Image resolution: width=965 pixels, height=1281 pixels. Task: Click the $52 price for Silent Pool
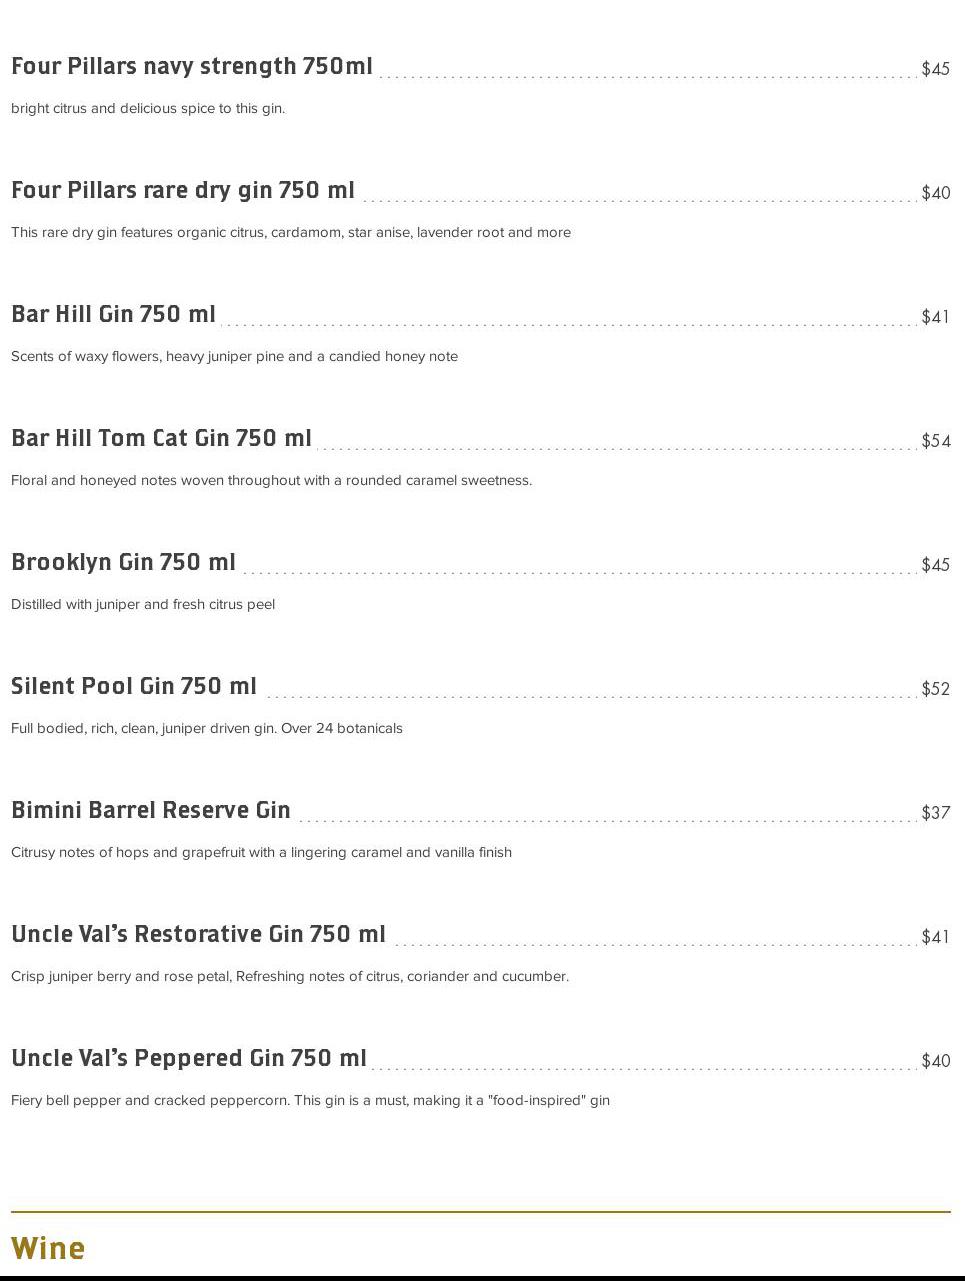935,689
